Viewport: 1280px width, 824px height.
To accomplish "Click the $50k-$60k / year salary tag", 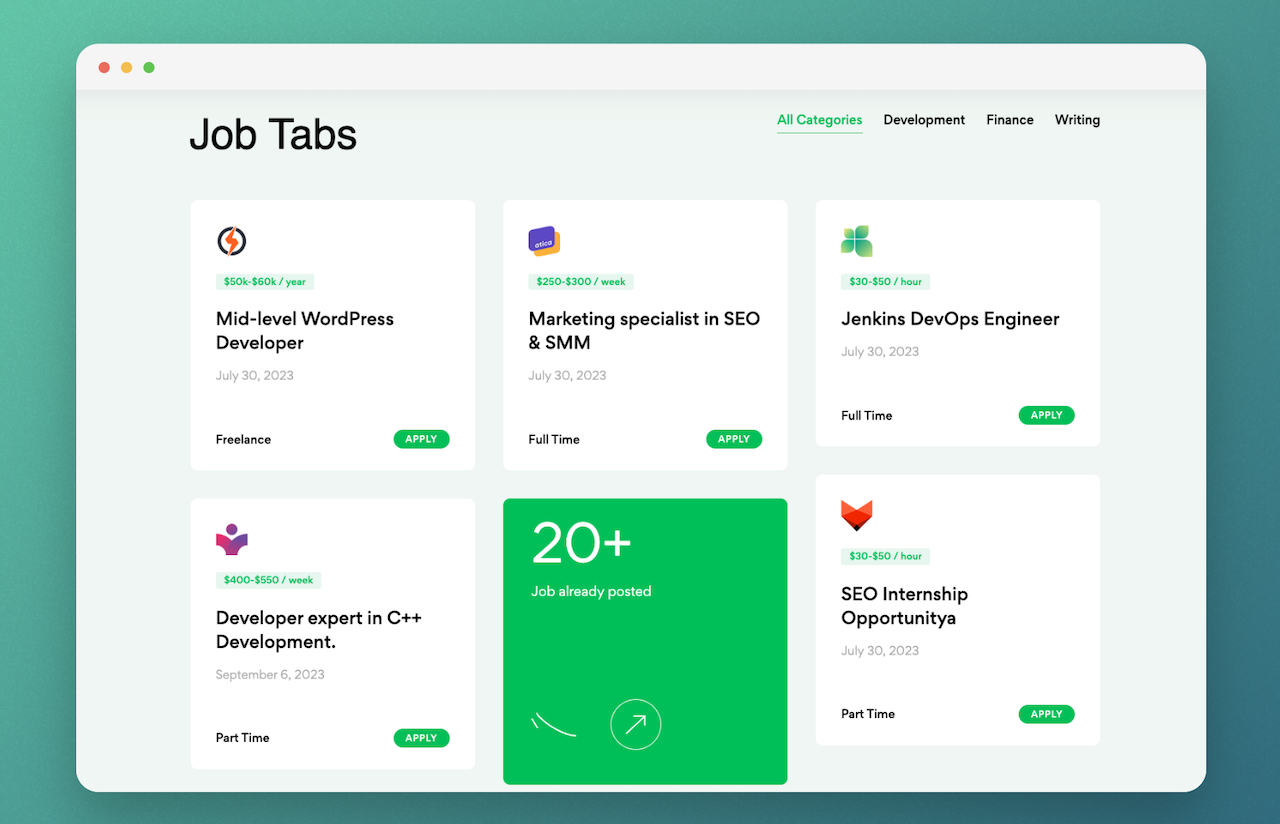I will [265, 282].
